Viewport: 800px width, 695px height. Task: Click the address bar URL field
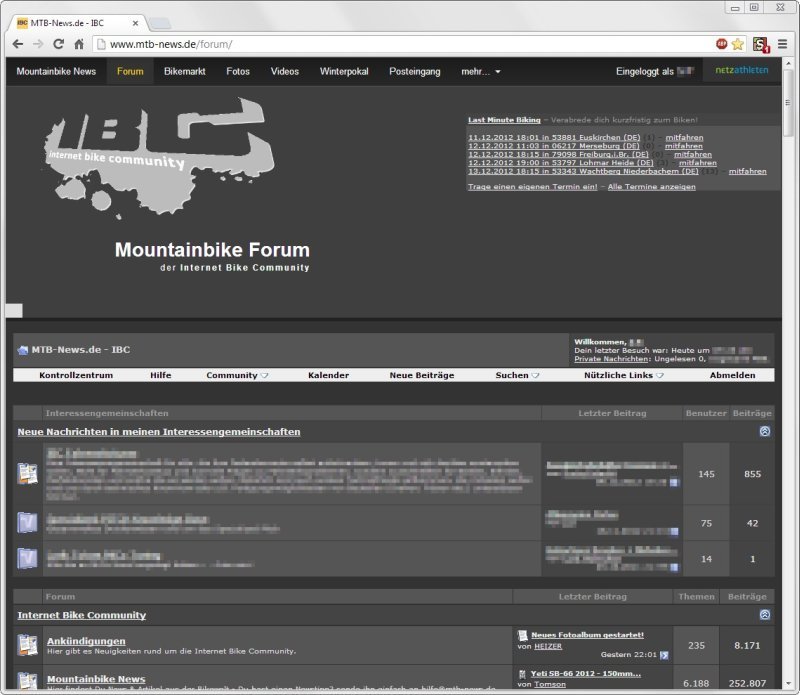[401, 44]
